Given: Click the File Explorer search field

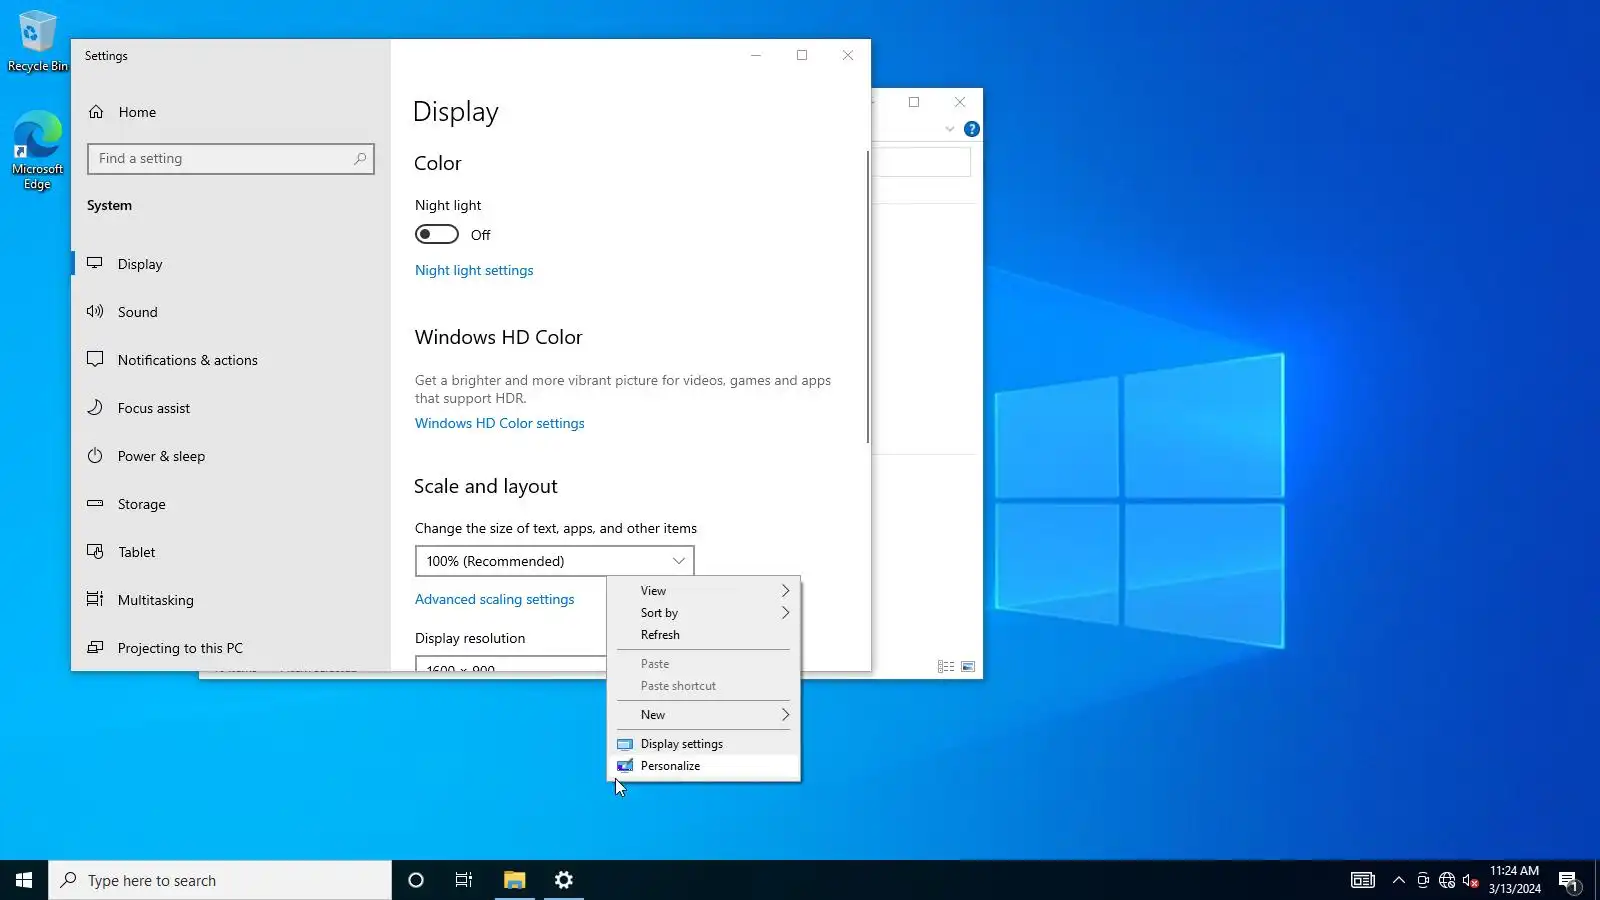Looking at the screenshot, I should (921, 162).
